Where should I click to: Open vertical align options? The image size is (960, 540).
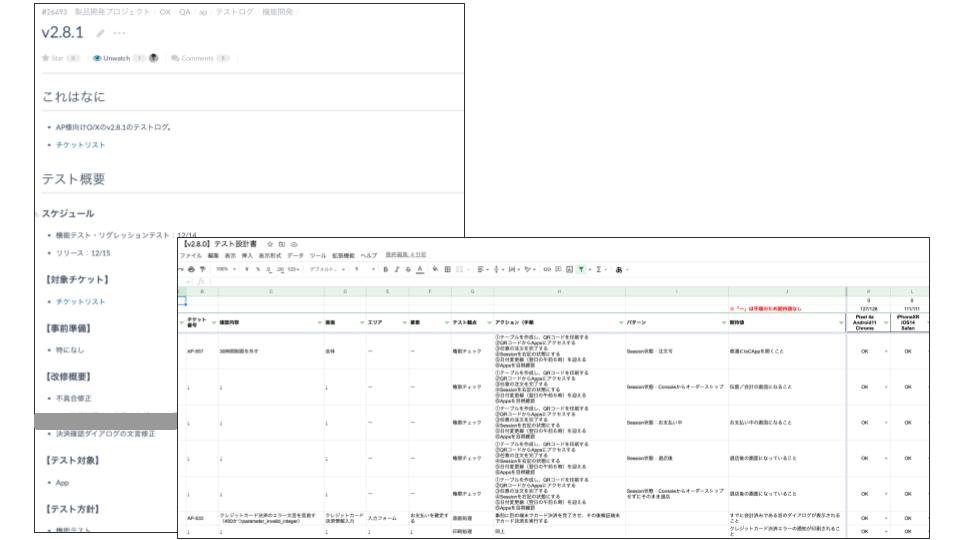[497, 269]
